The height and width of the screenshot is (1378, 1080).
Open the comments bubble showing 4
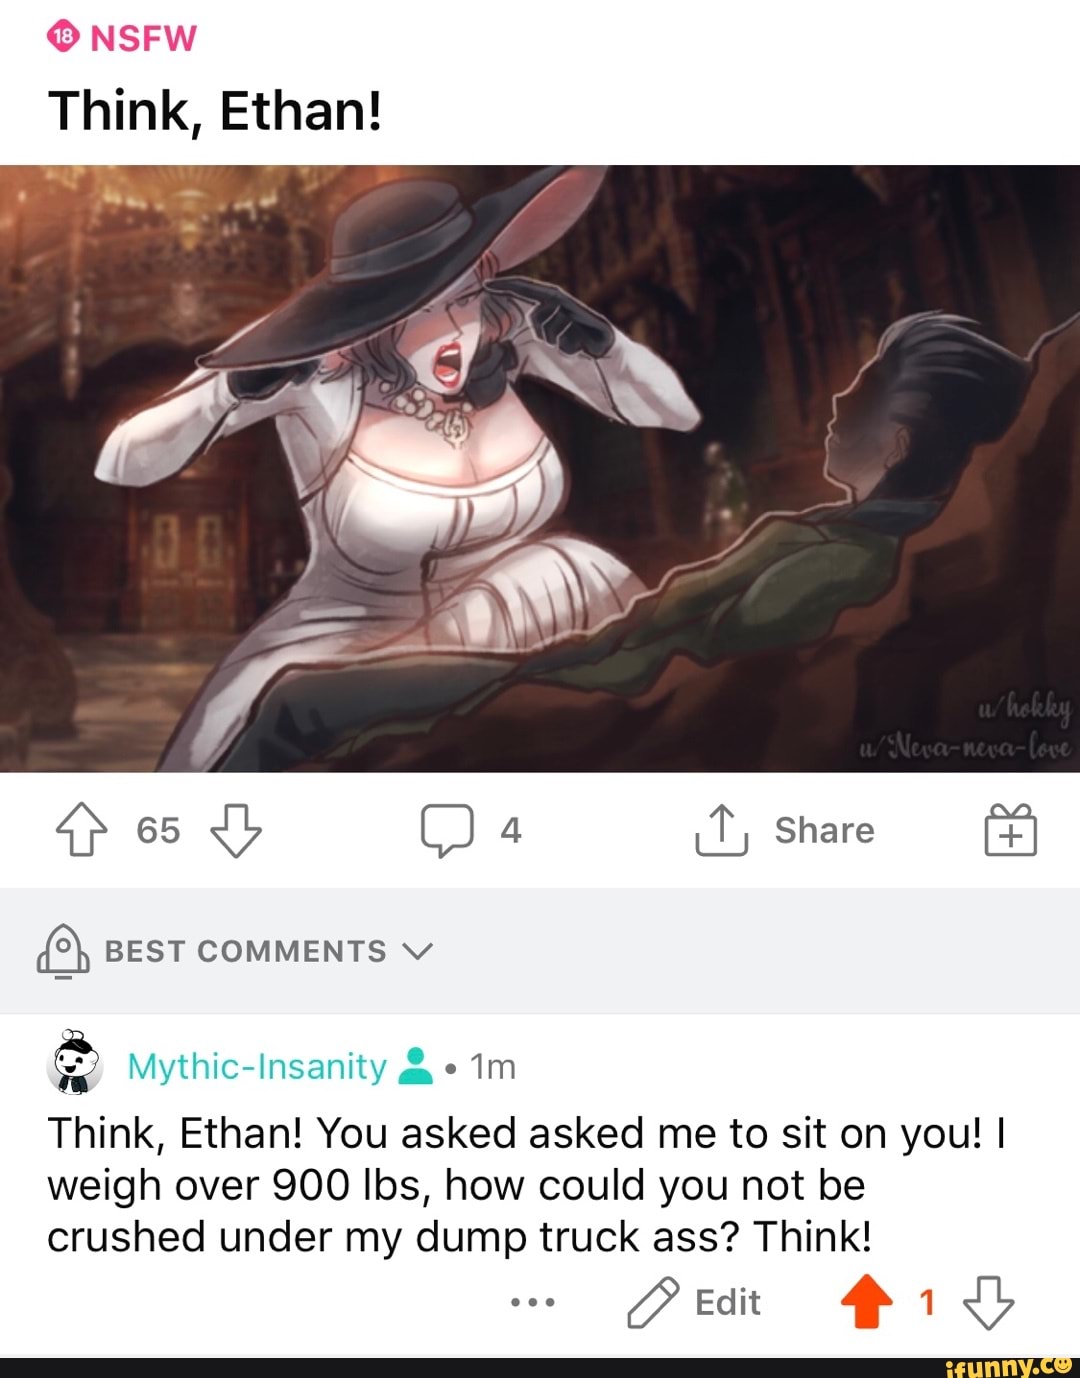click(447, 831)
